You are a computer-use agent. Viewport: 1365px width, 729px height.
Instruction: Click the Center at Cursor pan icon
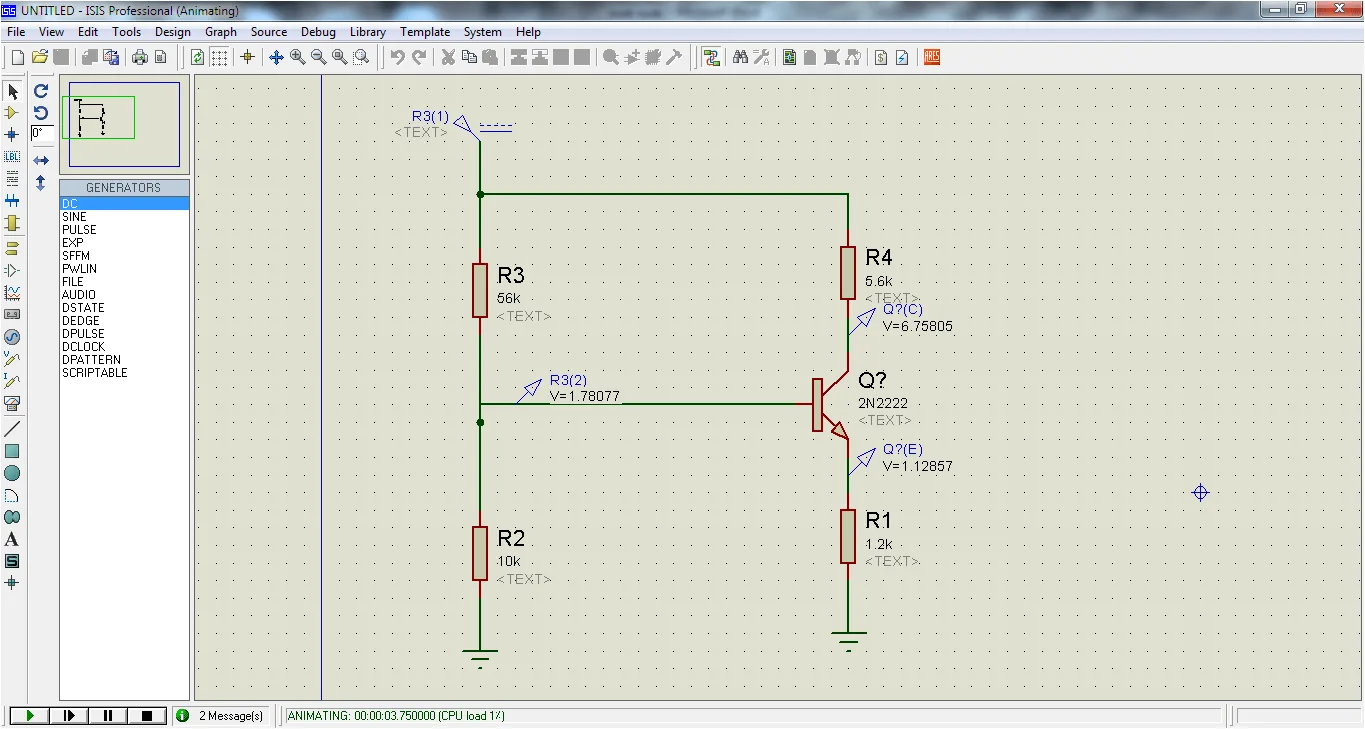(x=277, y=57)
